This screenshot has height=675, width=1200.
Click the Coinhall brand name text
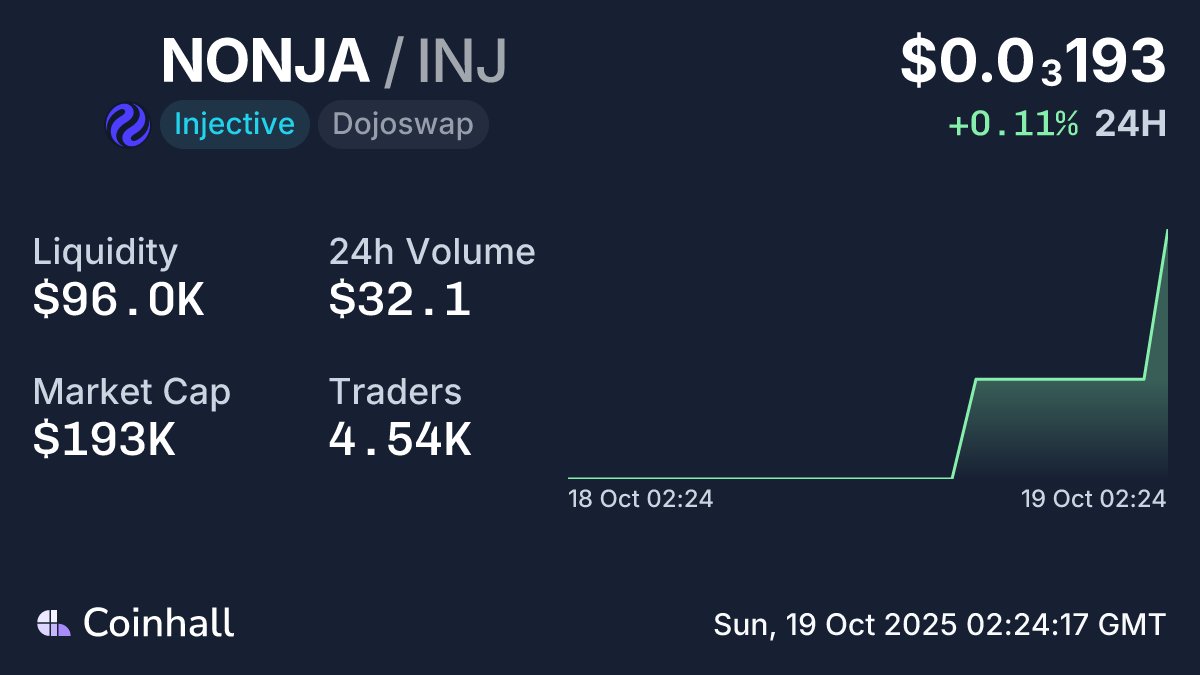point(158,623)
